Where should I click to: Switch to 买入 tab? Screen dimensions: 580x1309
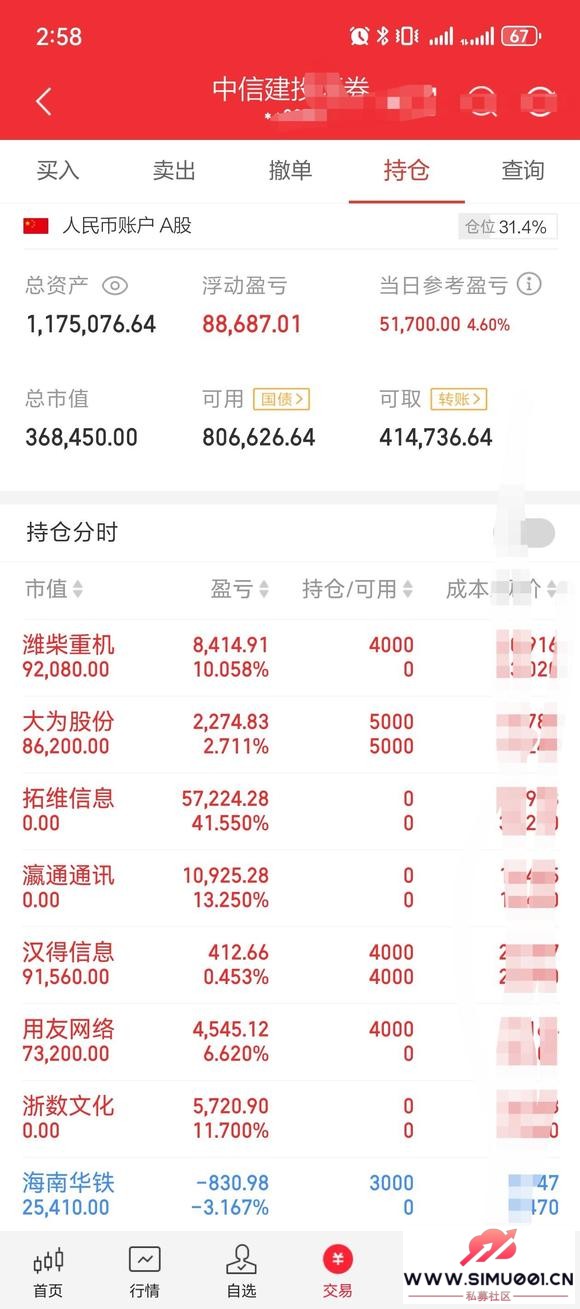coord(58,170)
